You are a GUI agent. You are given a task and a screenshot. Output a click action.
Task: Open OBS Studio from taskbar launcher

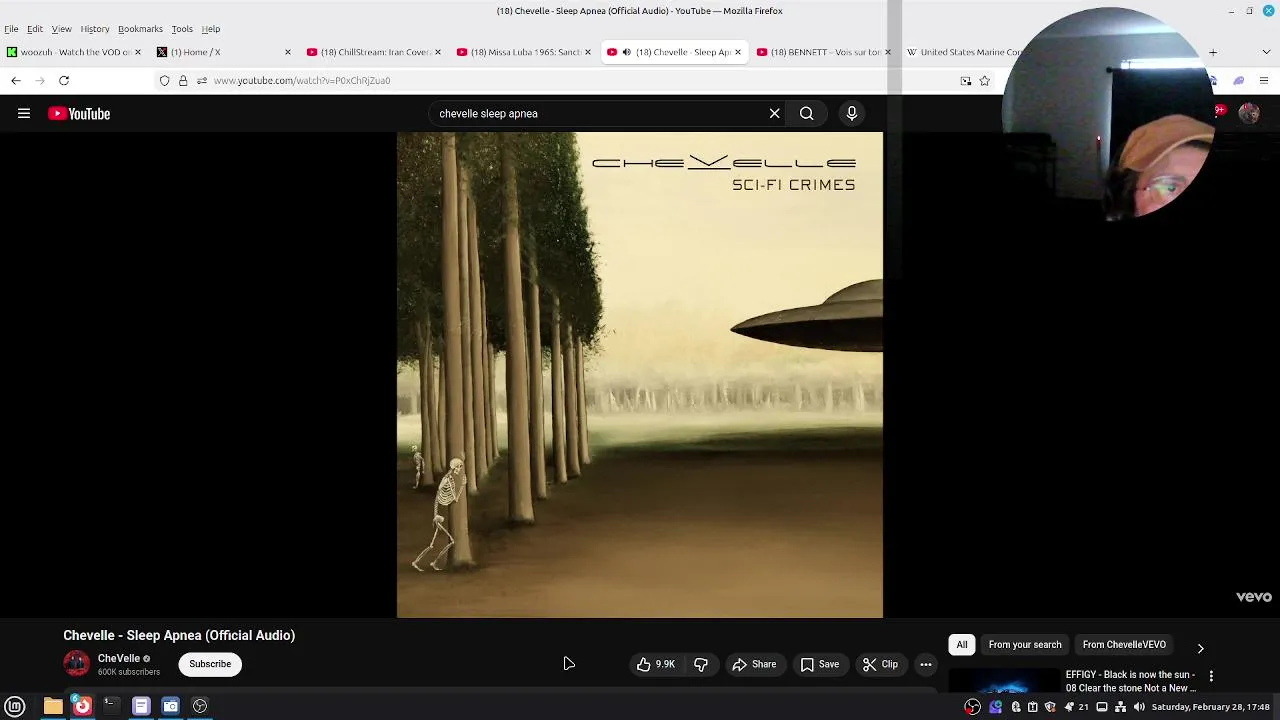tap(200, 706)
